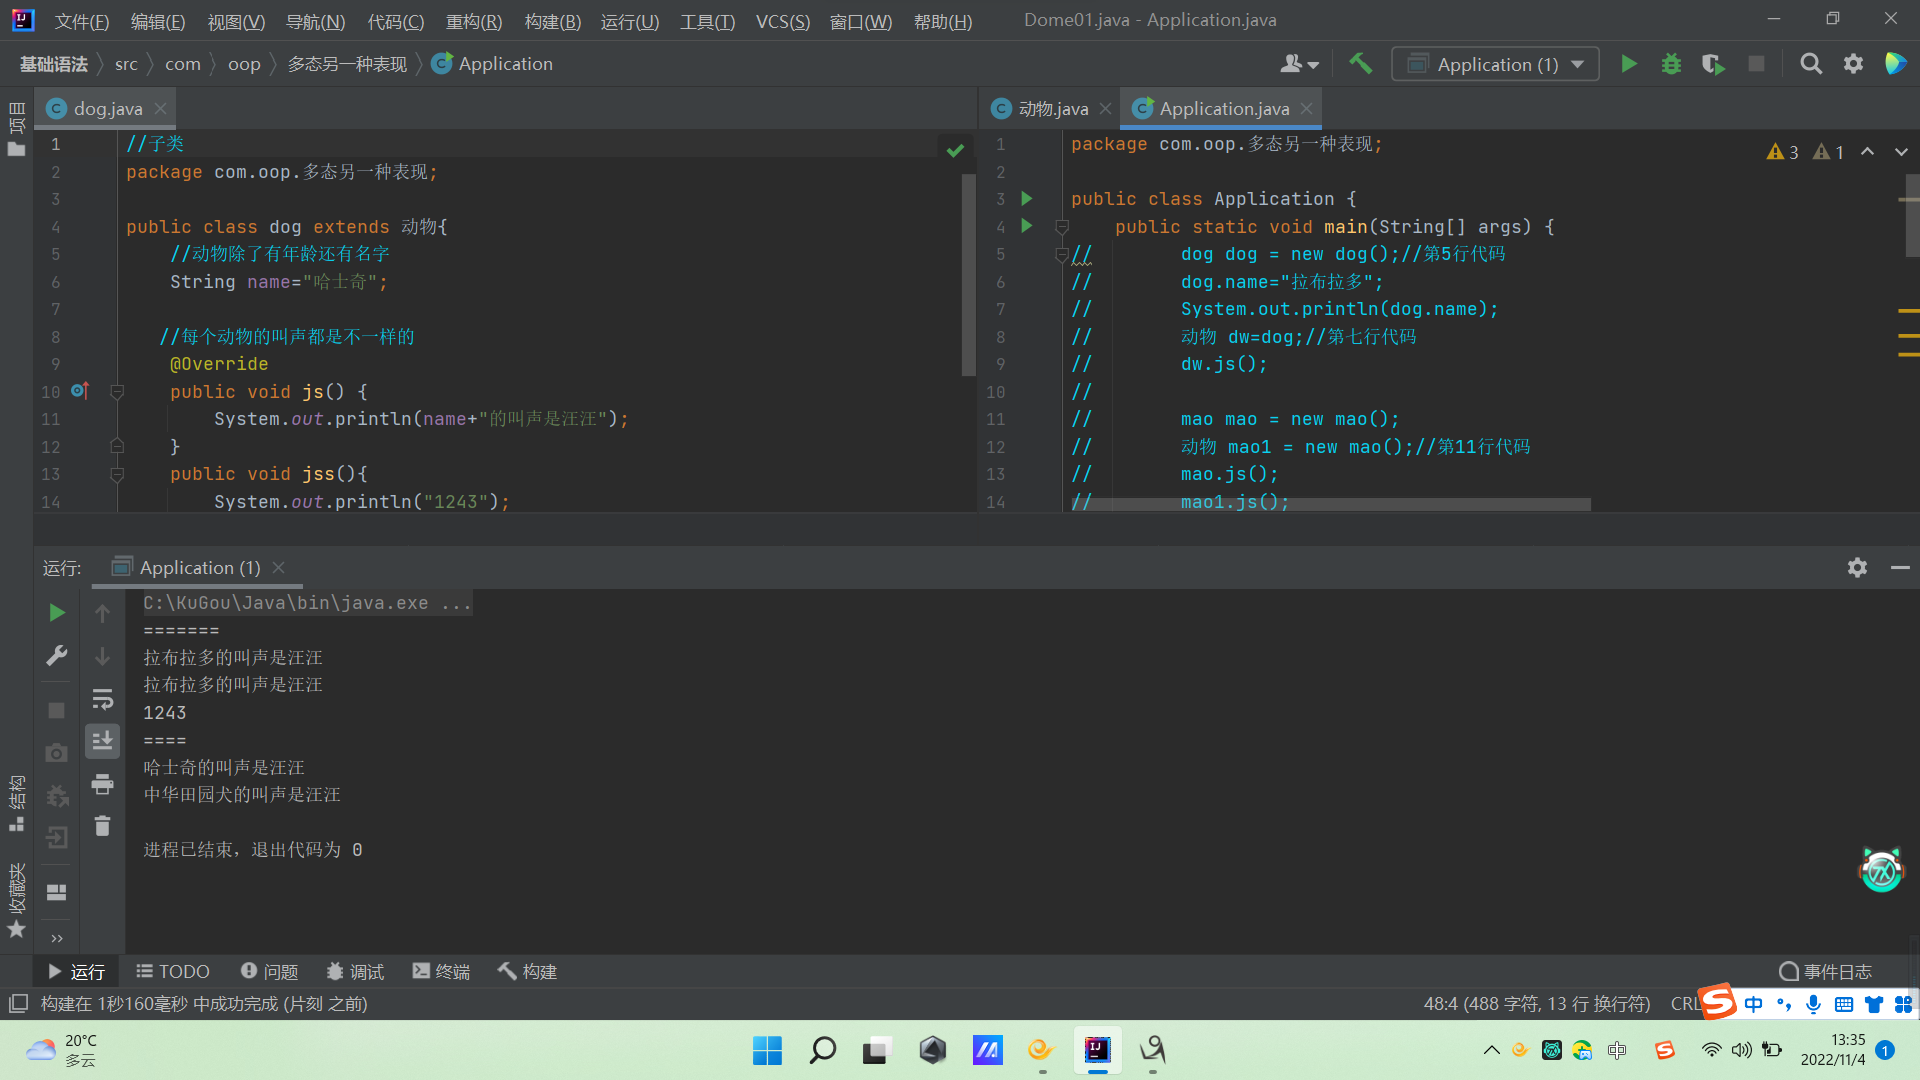Open the TODO tool window button
Screen dimensions: 1920x1080
[173, 971]
